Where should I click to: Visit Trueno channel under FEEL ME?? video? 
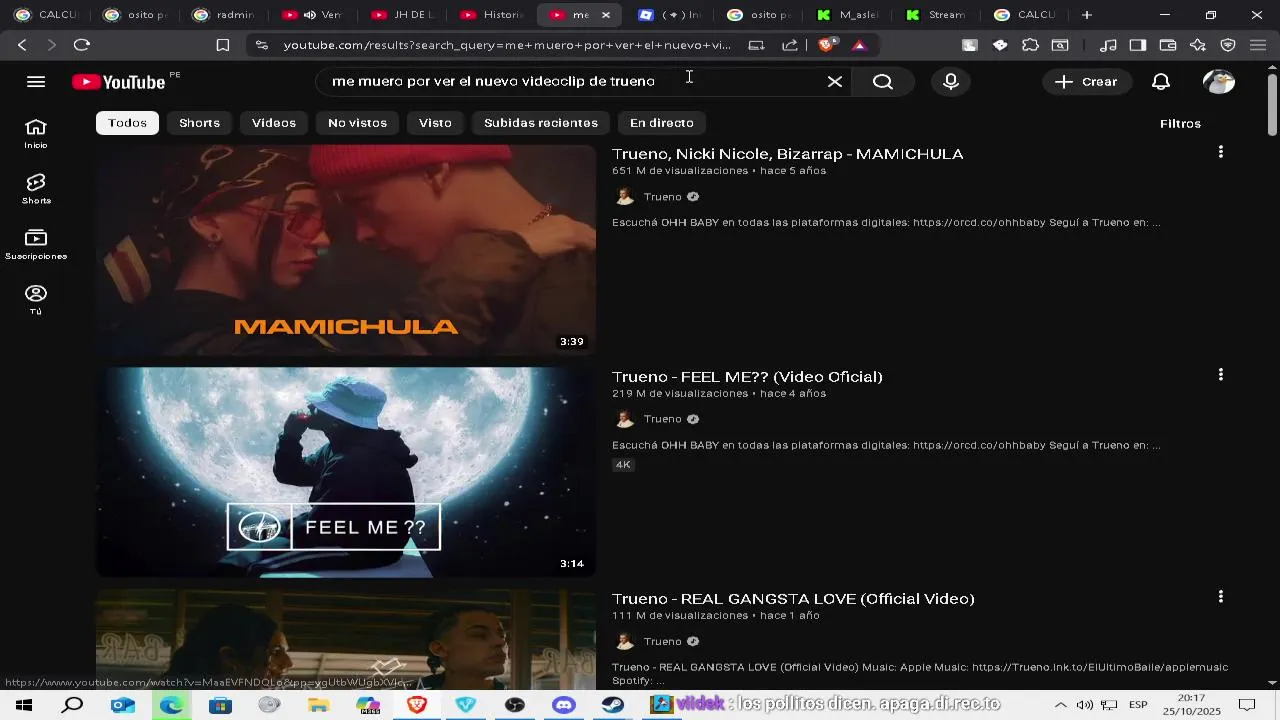[x=662, y=419]
